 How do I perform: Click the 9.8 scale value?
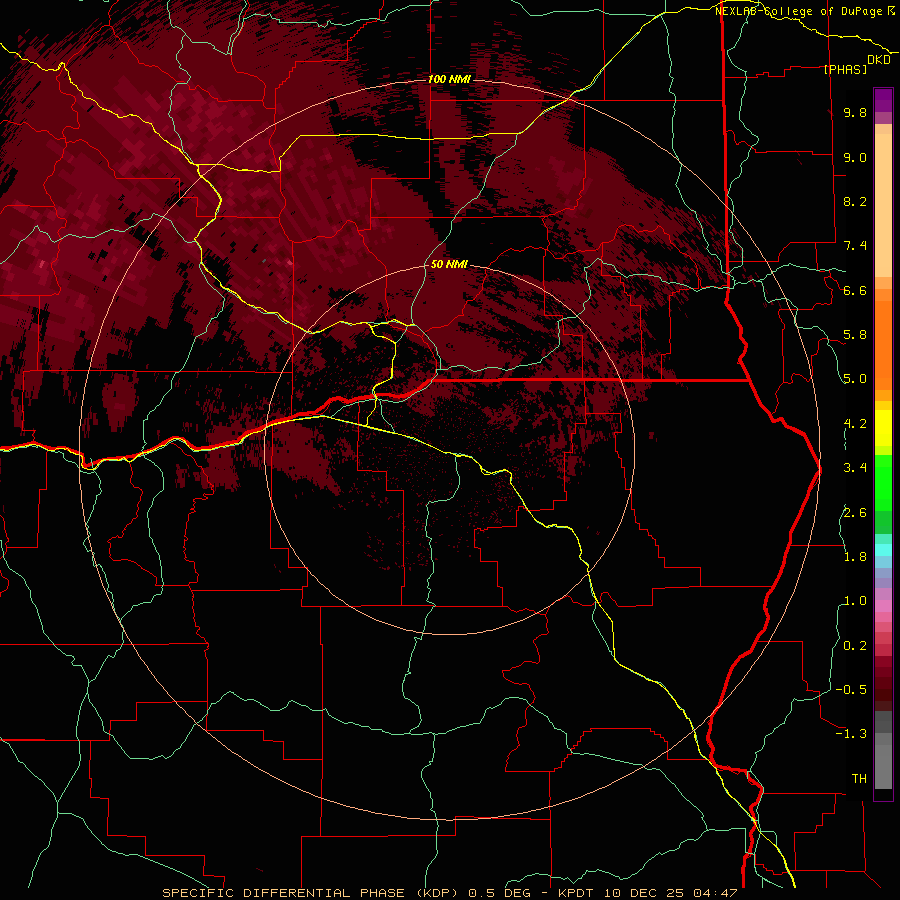855,112
